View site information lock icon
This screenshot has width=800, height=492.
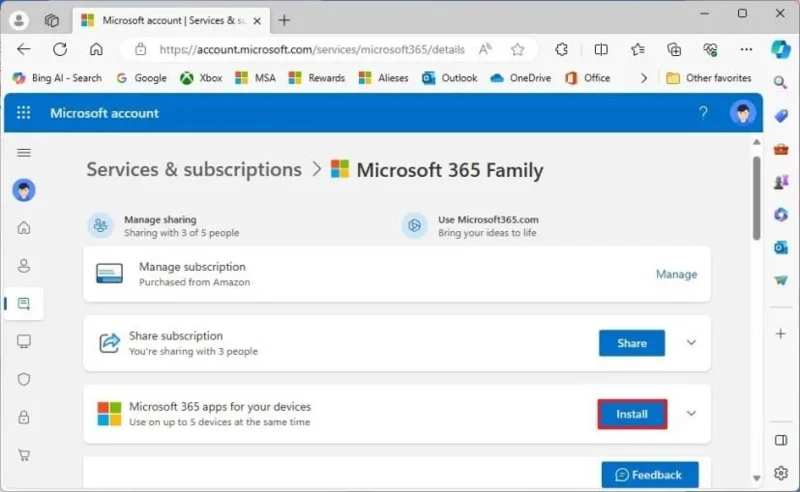click(140, 50)
